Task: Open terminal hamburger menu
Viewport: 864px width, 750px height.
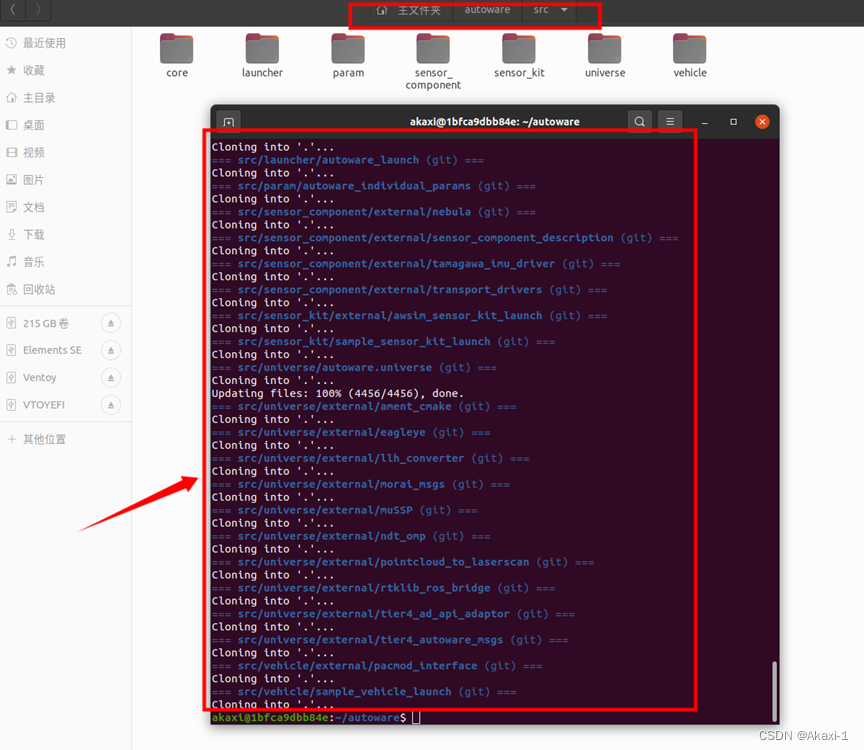Action: coord(670,121)
